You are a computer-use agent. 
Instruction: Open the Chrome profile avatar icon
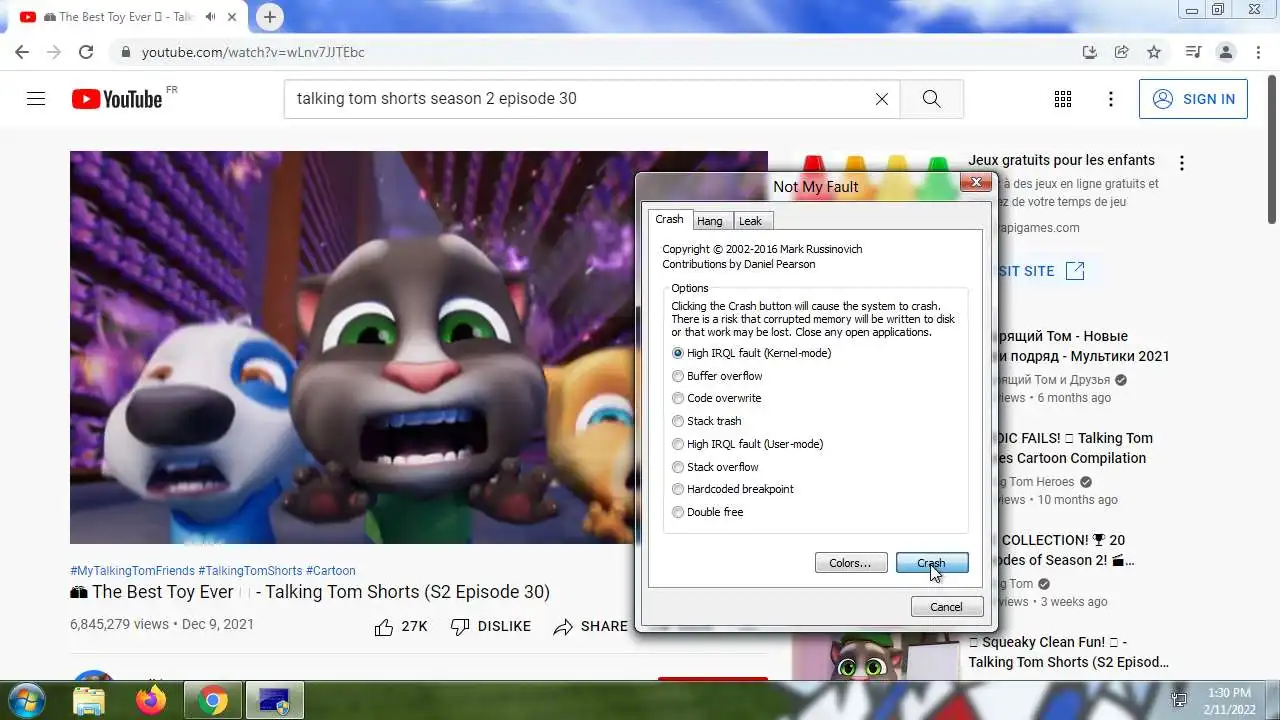1225,52
